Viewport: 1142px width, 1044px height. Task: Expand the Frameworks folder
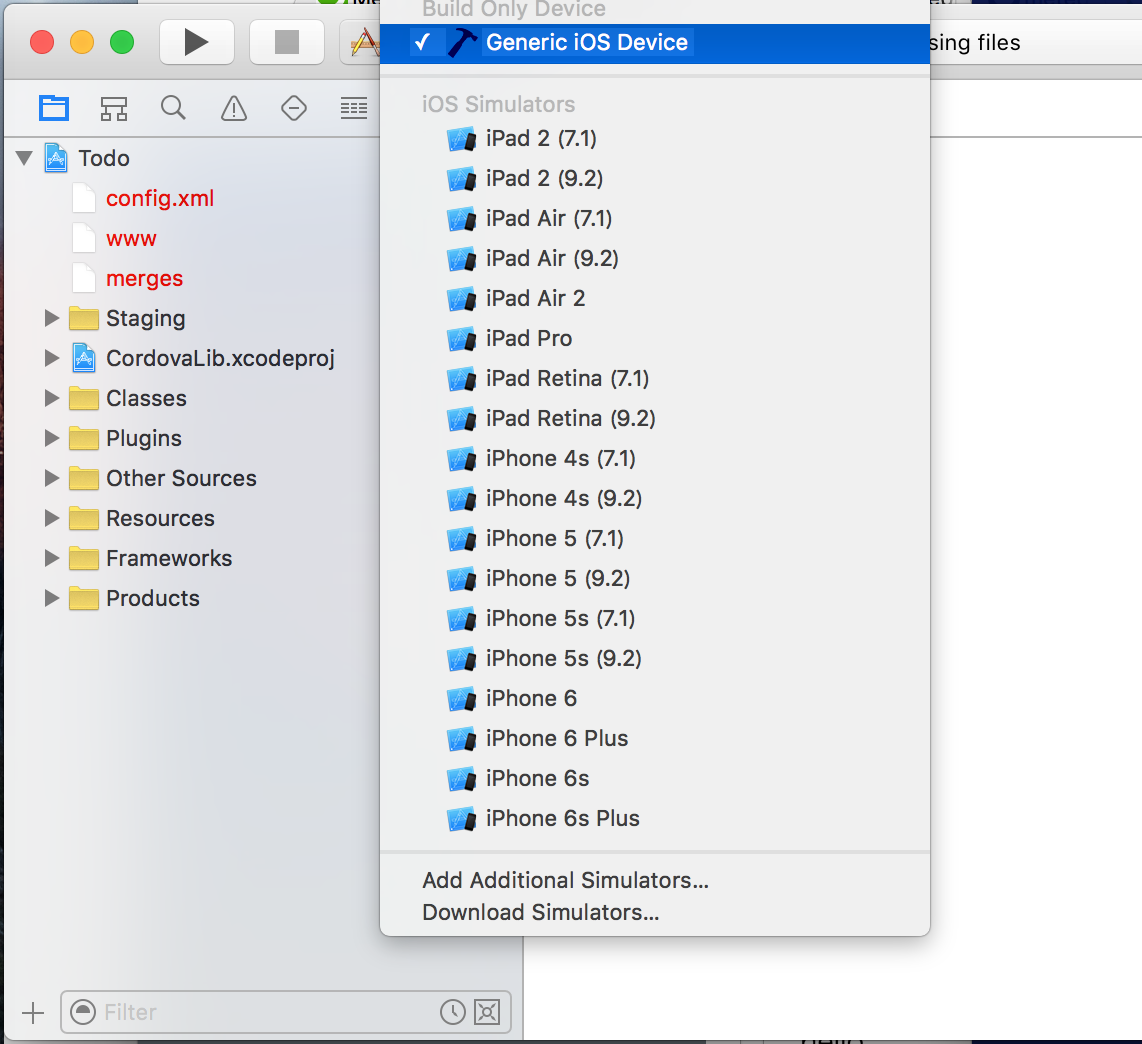point(52,559)
